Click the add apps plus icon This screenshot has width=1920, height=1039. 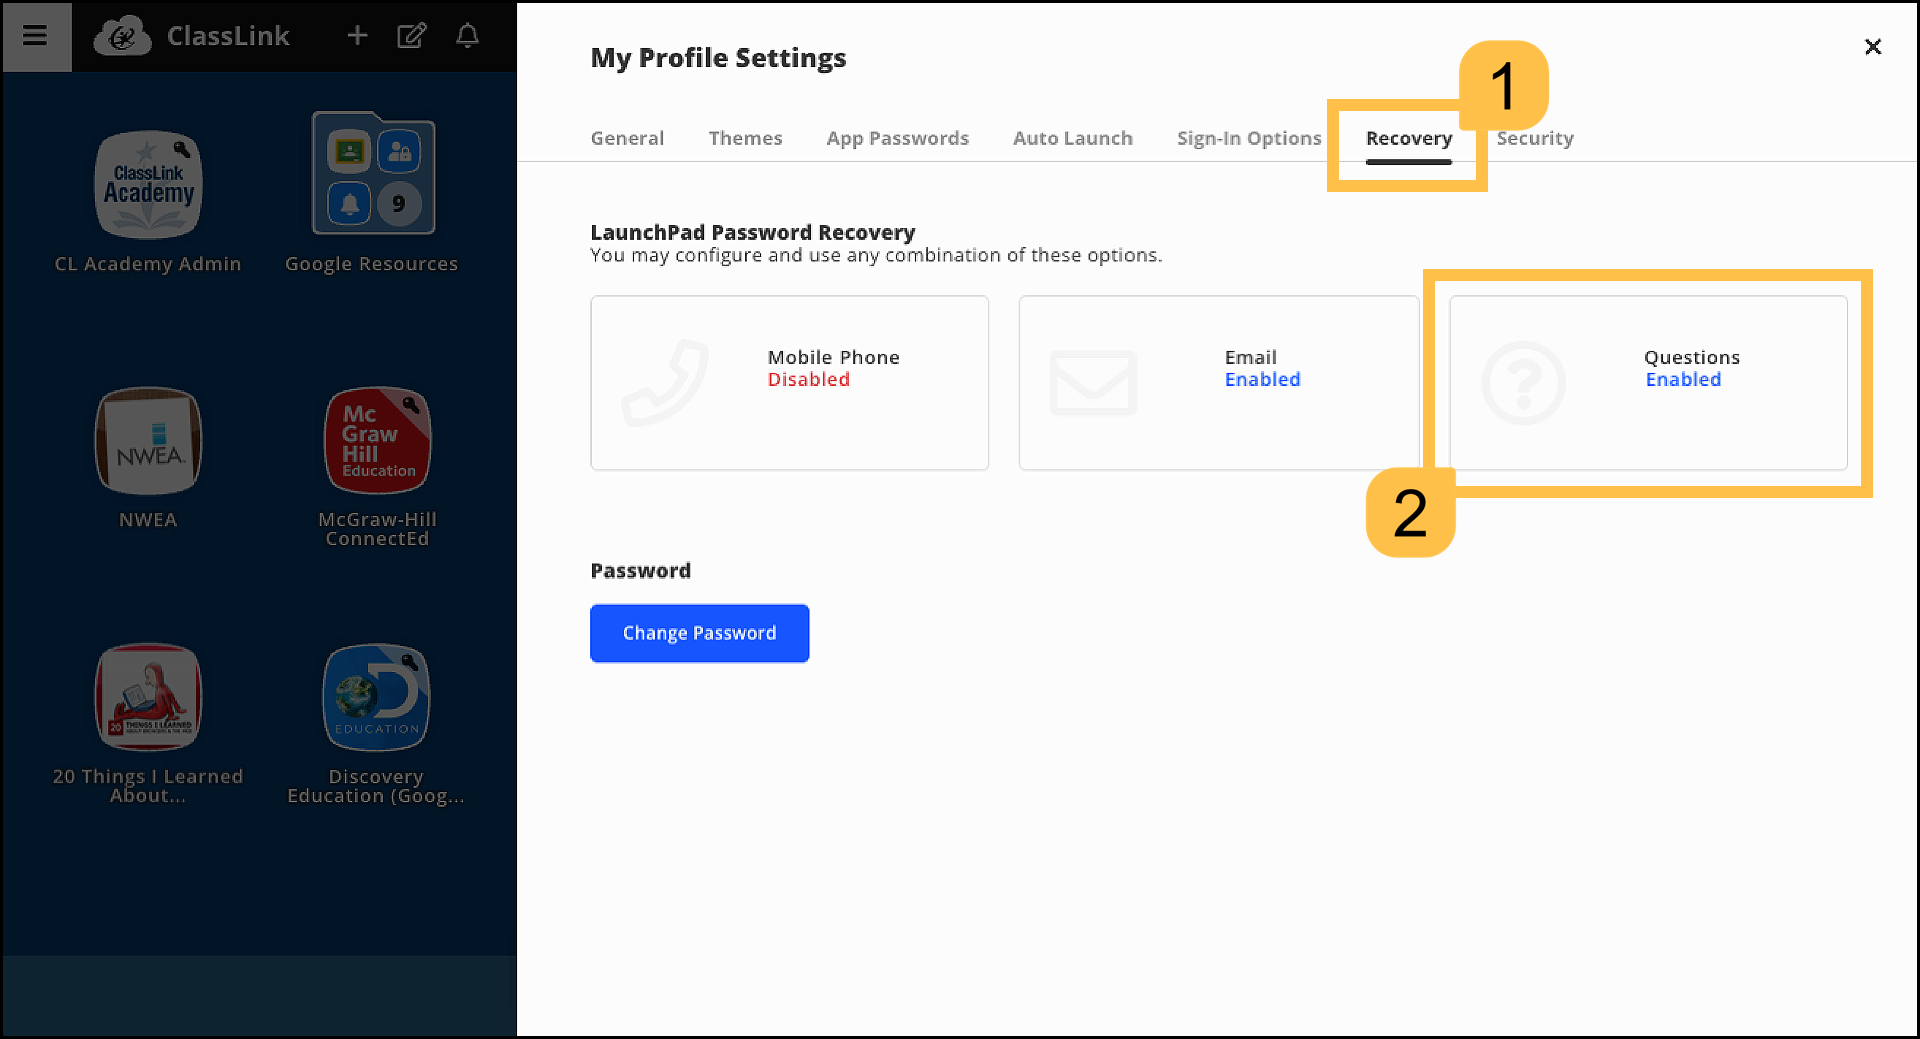[357, 36]
